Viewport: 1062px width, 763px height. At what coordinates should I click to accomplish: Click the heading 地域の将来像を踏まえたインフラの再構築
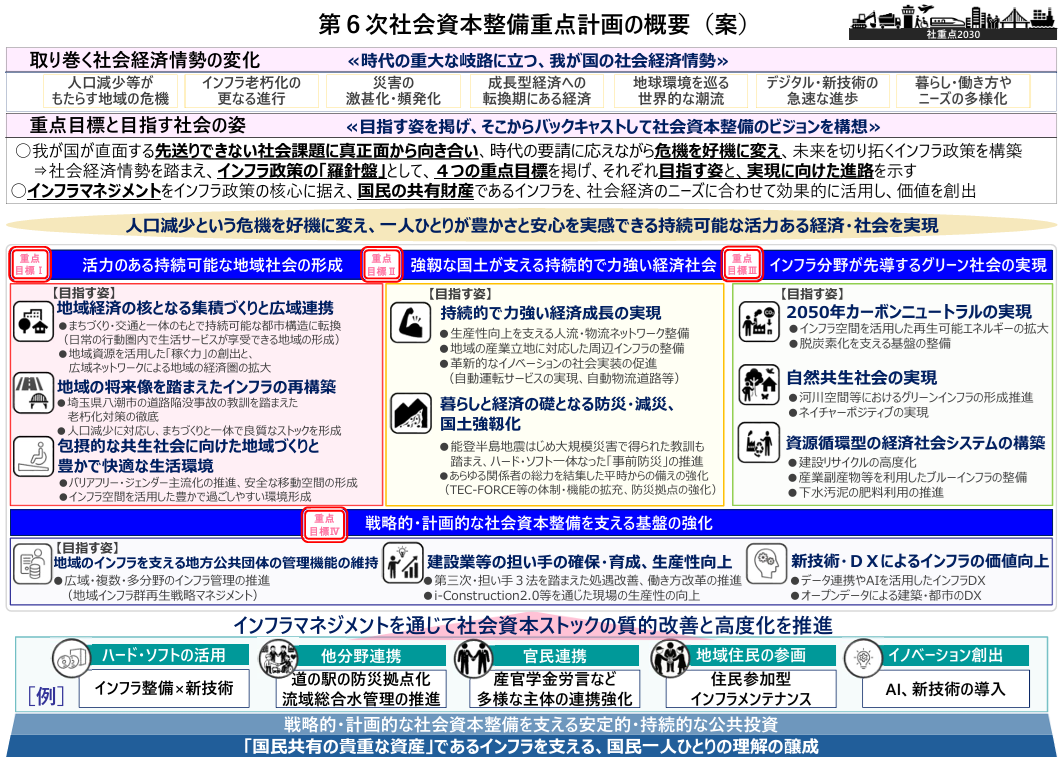pos(196,387)
